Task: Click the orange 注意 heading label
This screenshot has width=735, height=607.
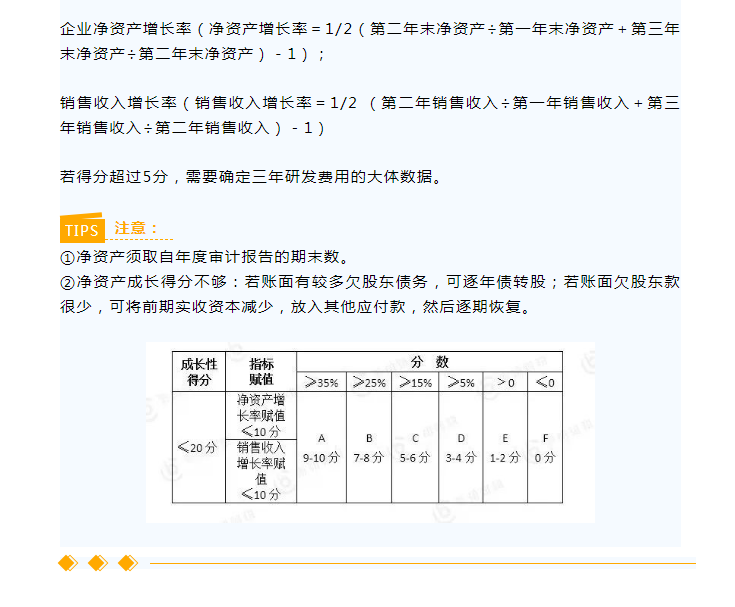Action: pos(136,228)
